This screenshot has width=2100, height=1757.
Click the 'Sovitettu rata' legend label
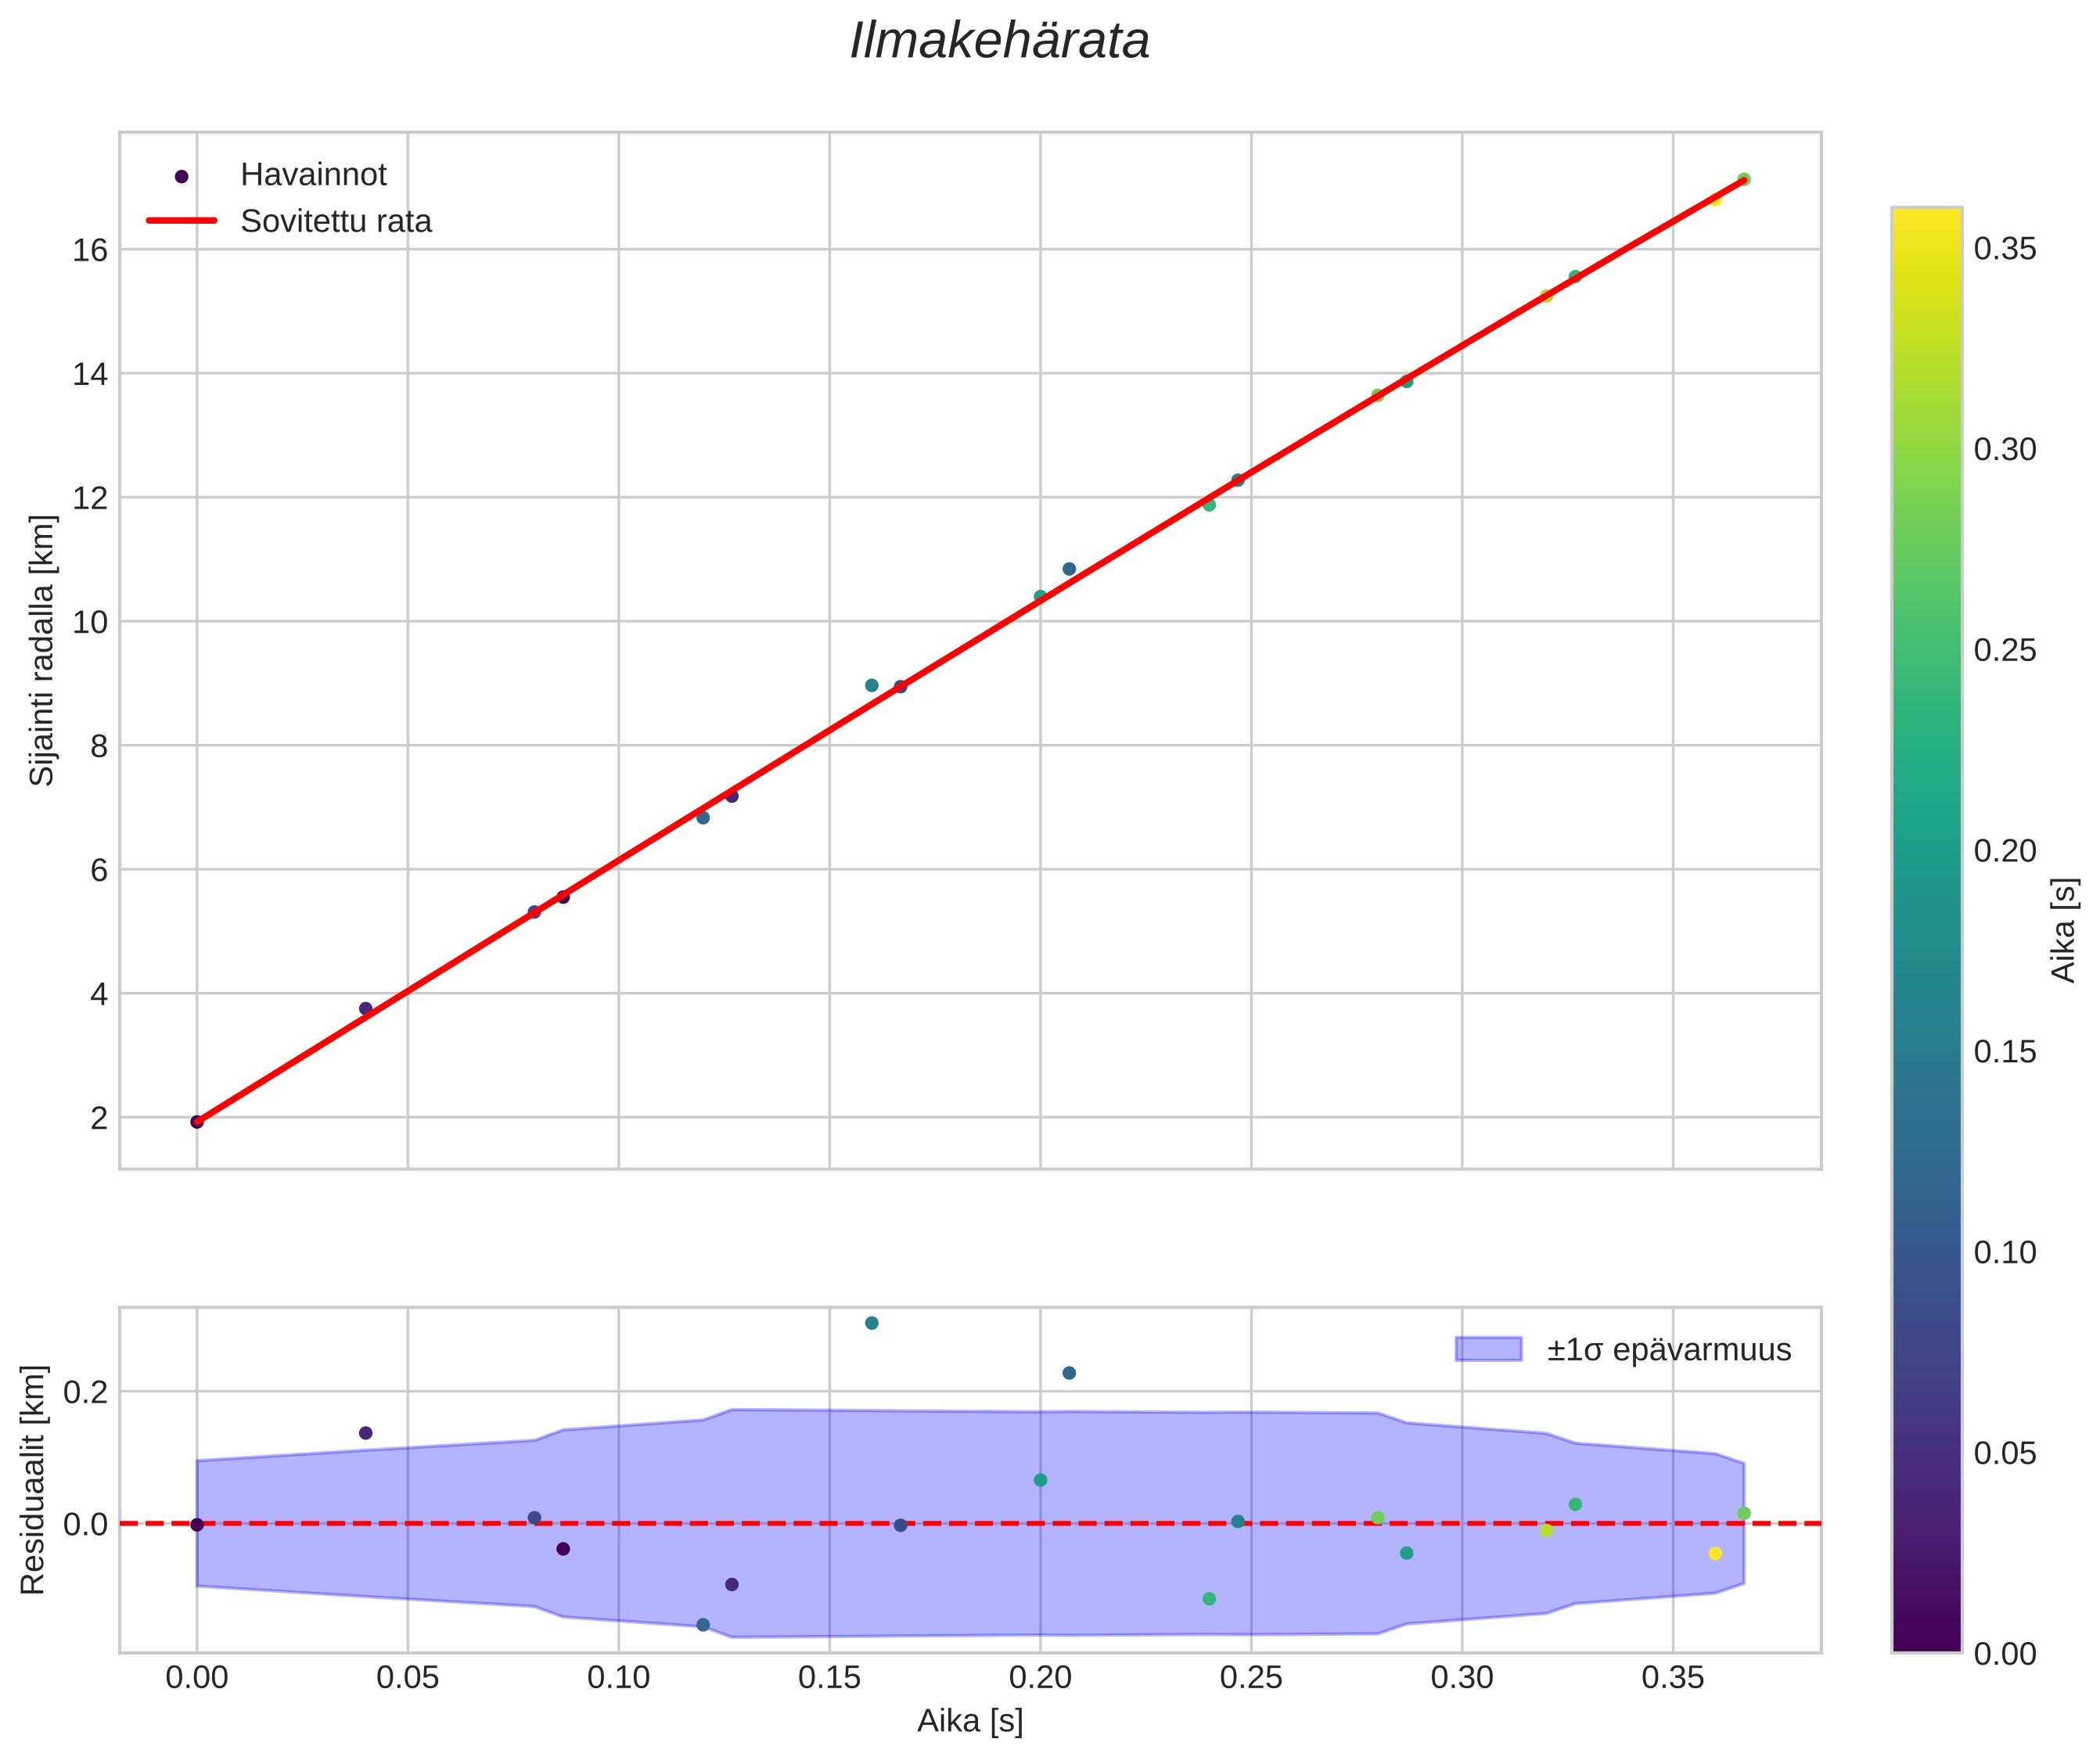tap(336, 221)
